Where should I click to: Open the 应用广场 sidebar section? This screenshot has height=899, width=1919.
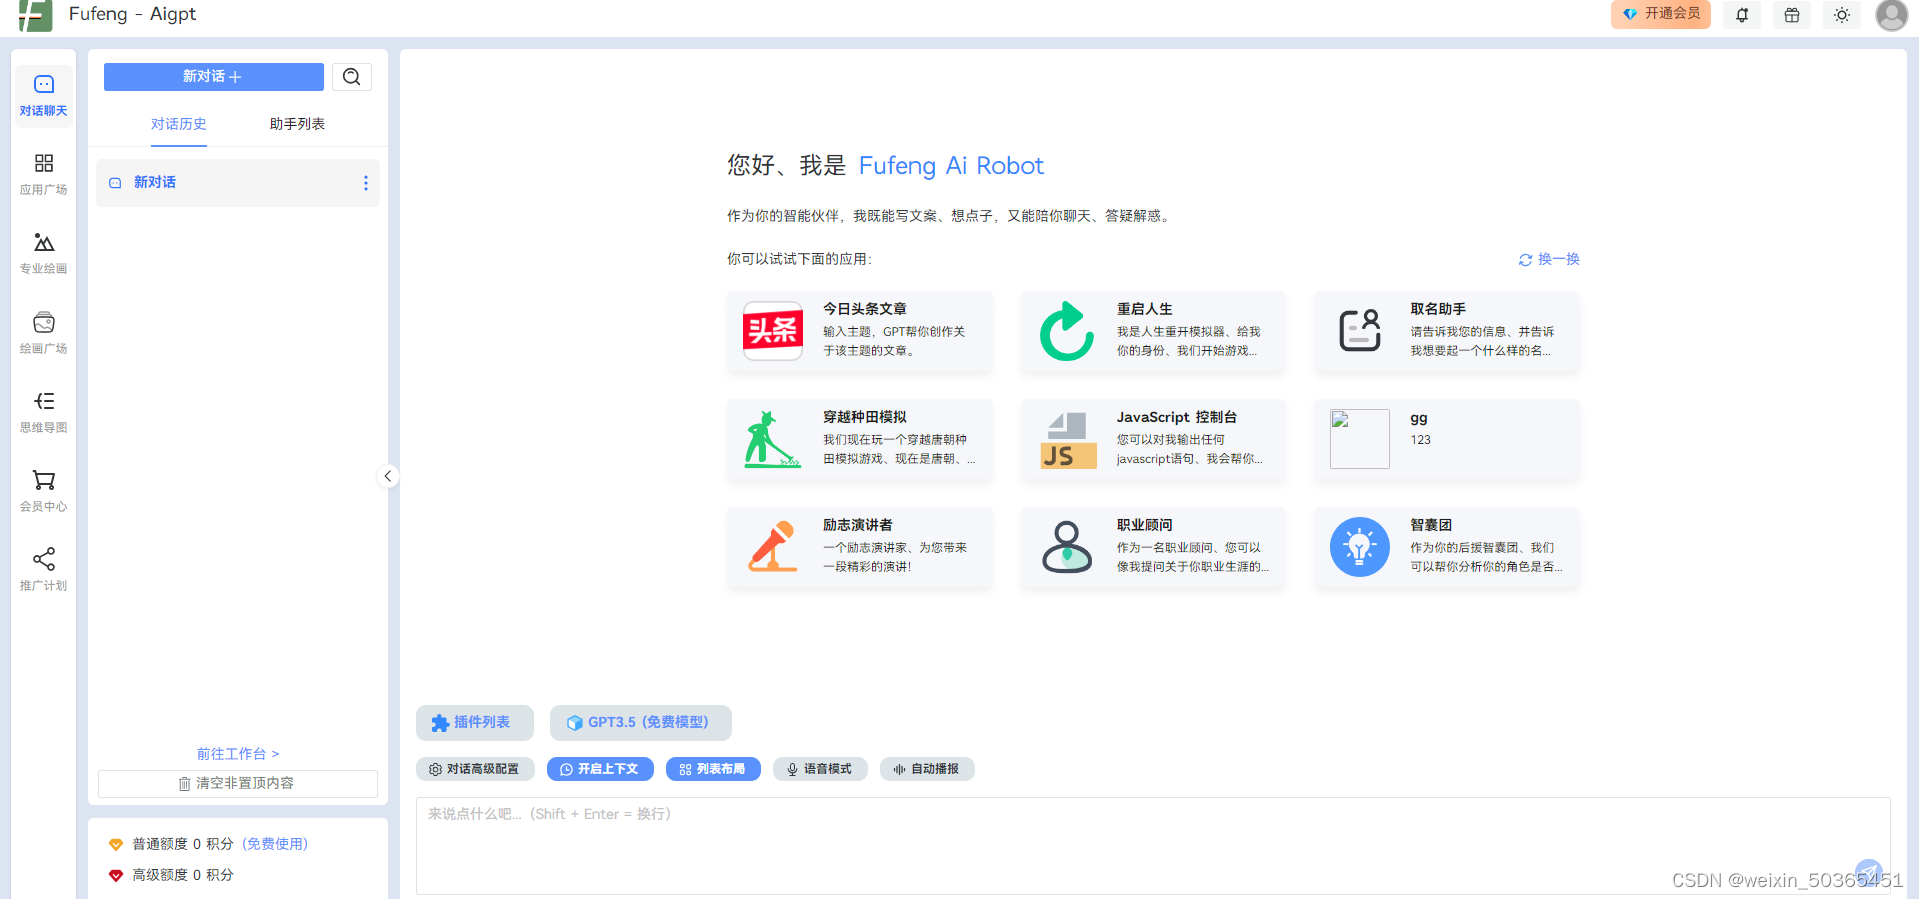click(44, 175)
